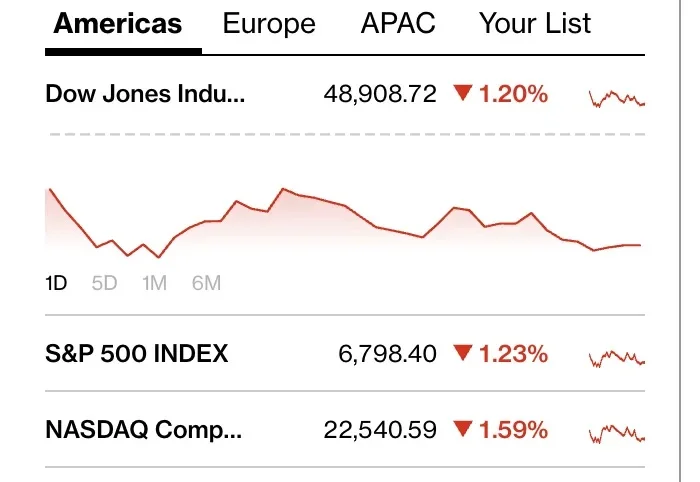Click the NASDAQ sparkline thumbnail

(x=617, y=433)
